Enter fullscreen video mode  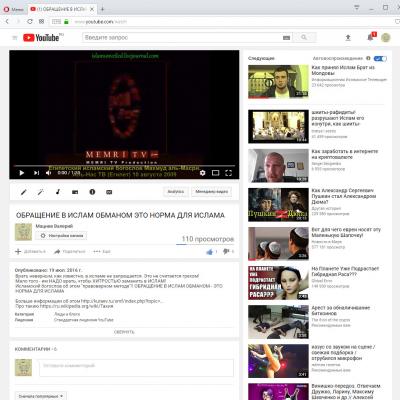tap(228, 173)
